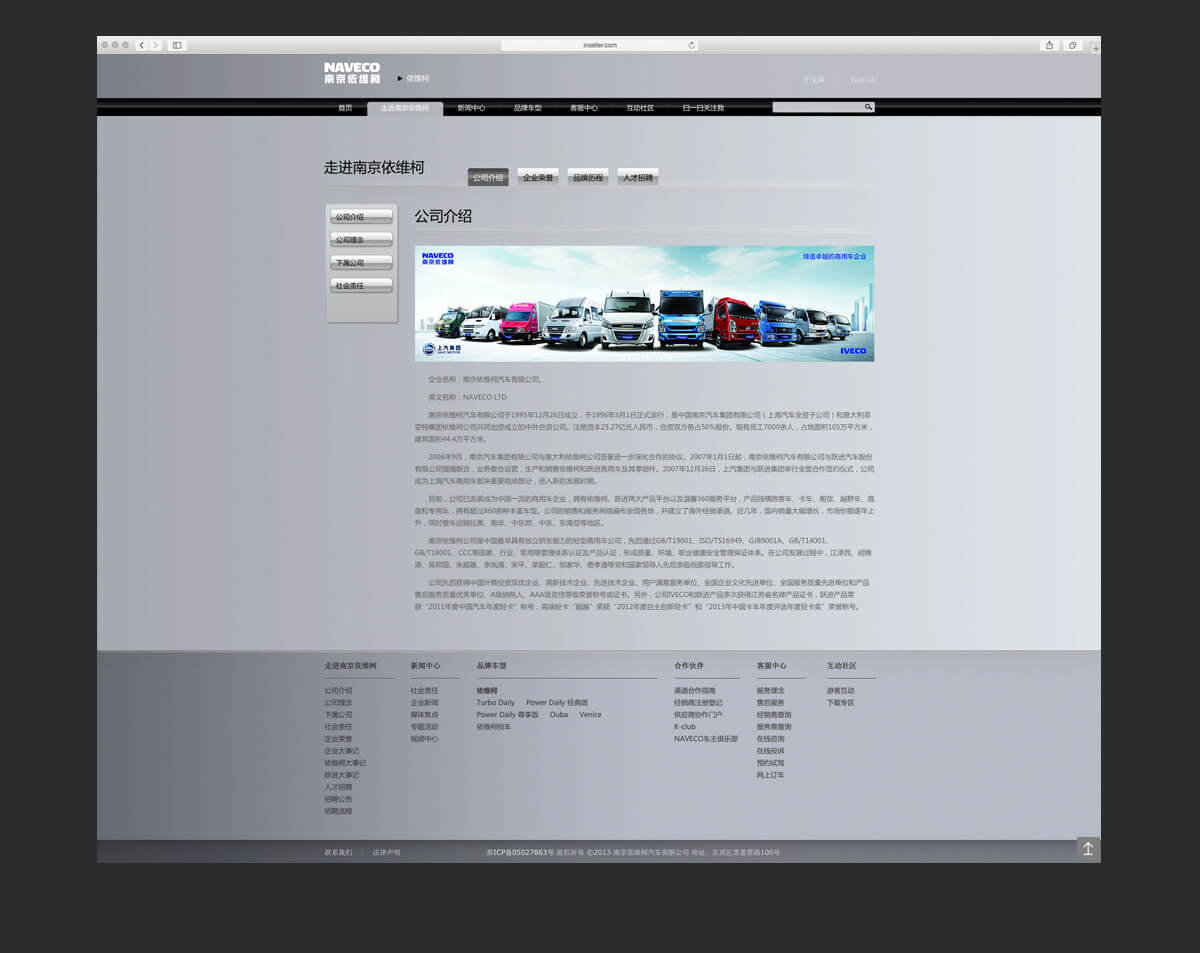Switch to the 人才招聘 tab

click(638, 177)
